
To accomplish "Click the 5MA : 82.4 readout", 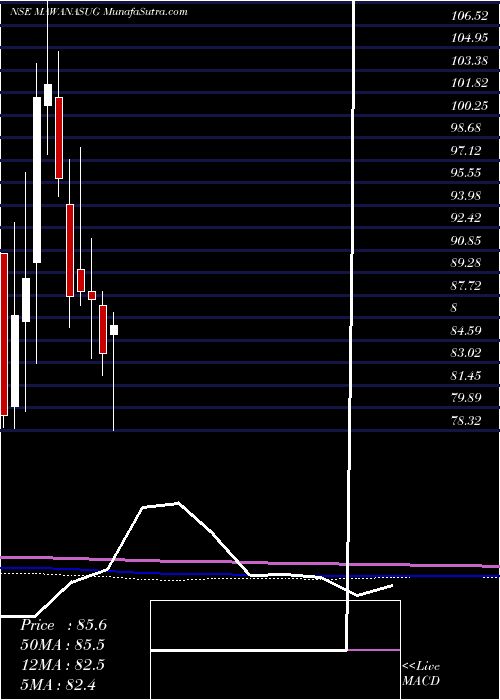I will click(x=58, y=684).
